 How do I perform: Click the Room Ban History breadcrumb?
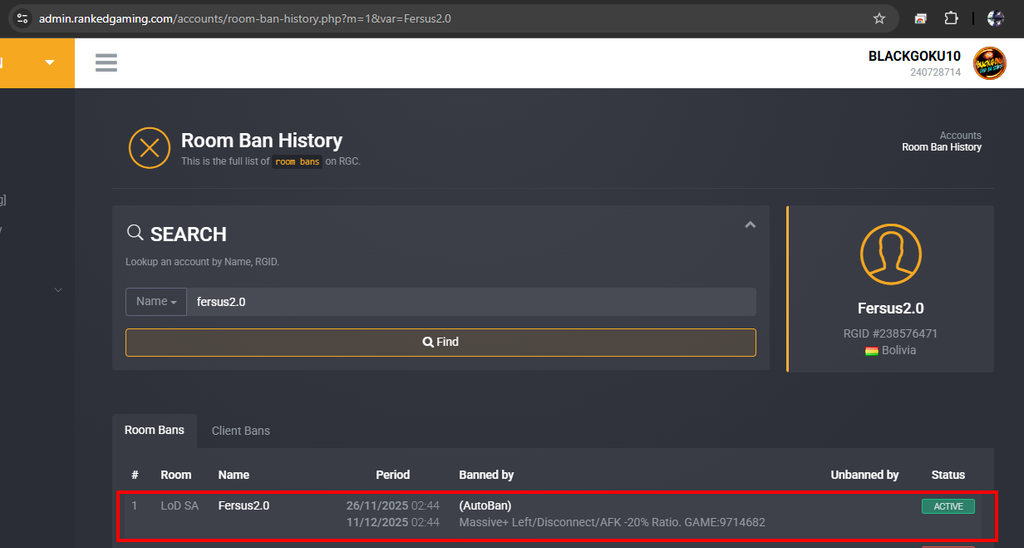[x=942, y=147]
